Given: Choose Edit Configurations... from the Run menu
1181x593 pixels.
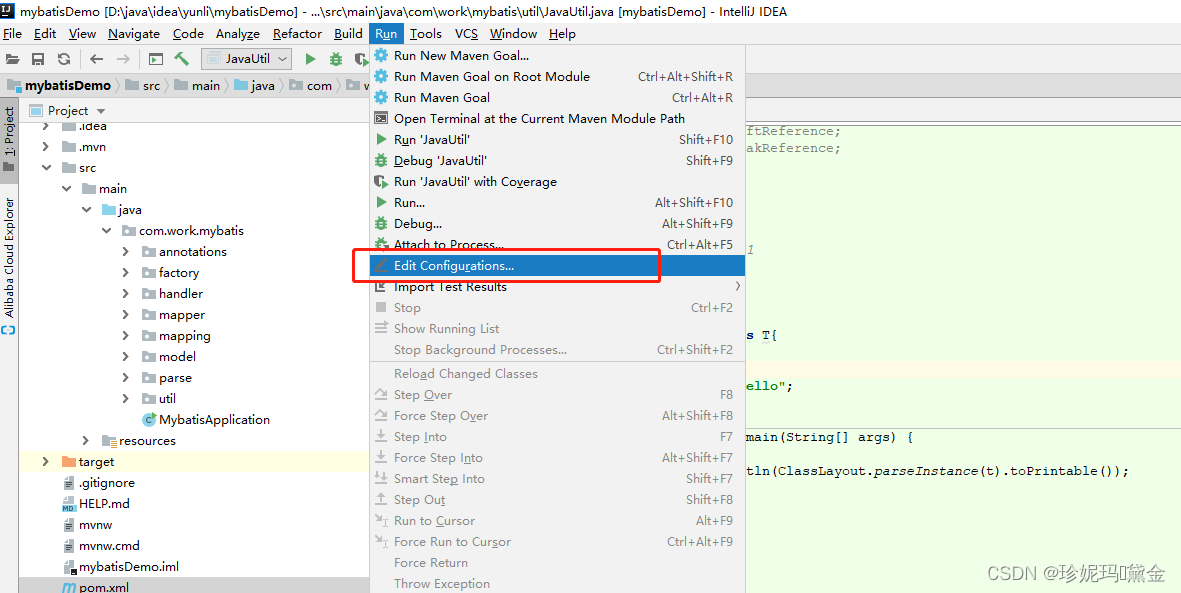Looking at the screenshot, I should [557, 266].
